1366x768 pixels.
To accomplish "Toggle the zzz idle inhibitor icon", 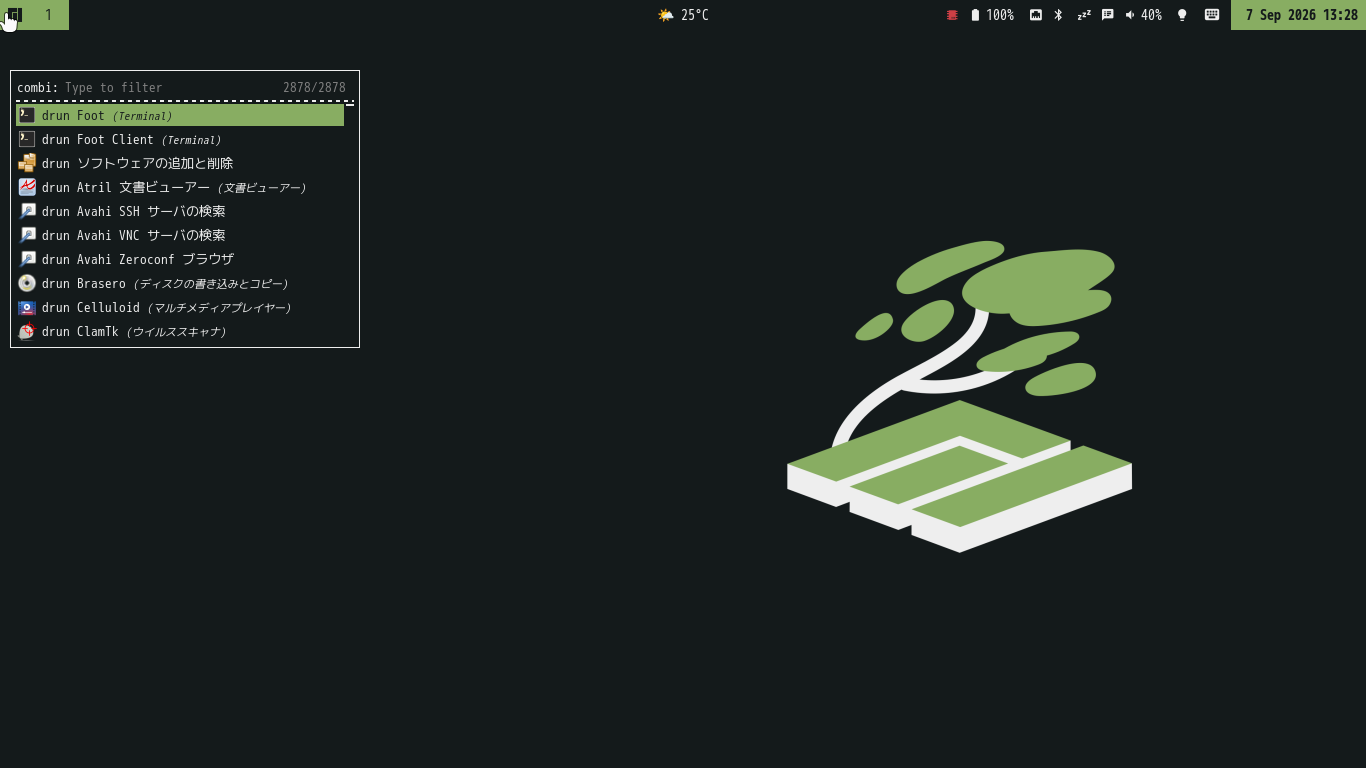I will [x=1084, y=15].
